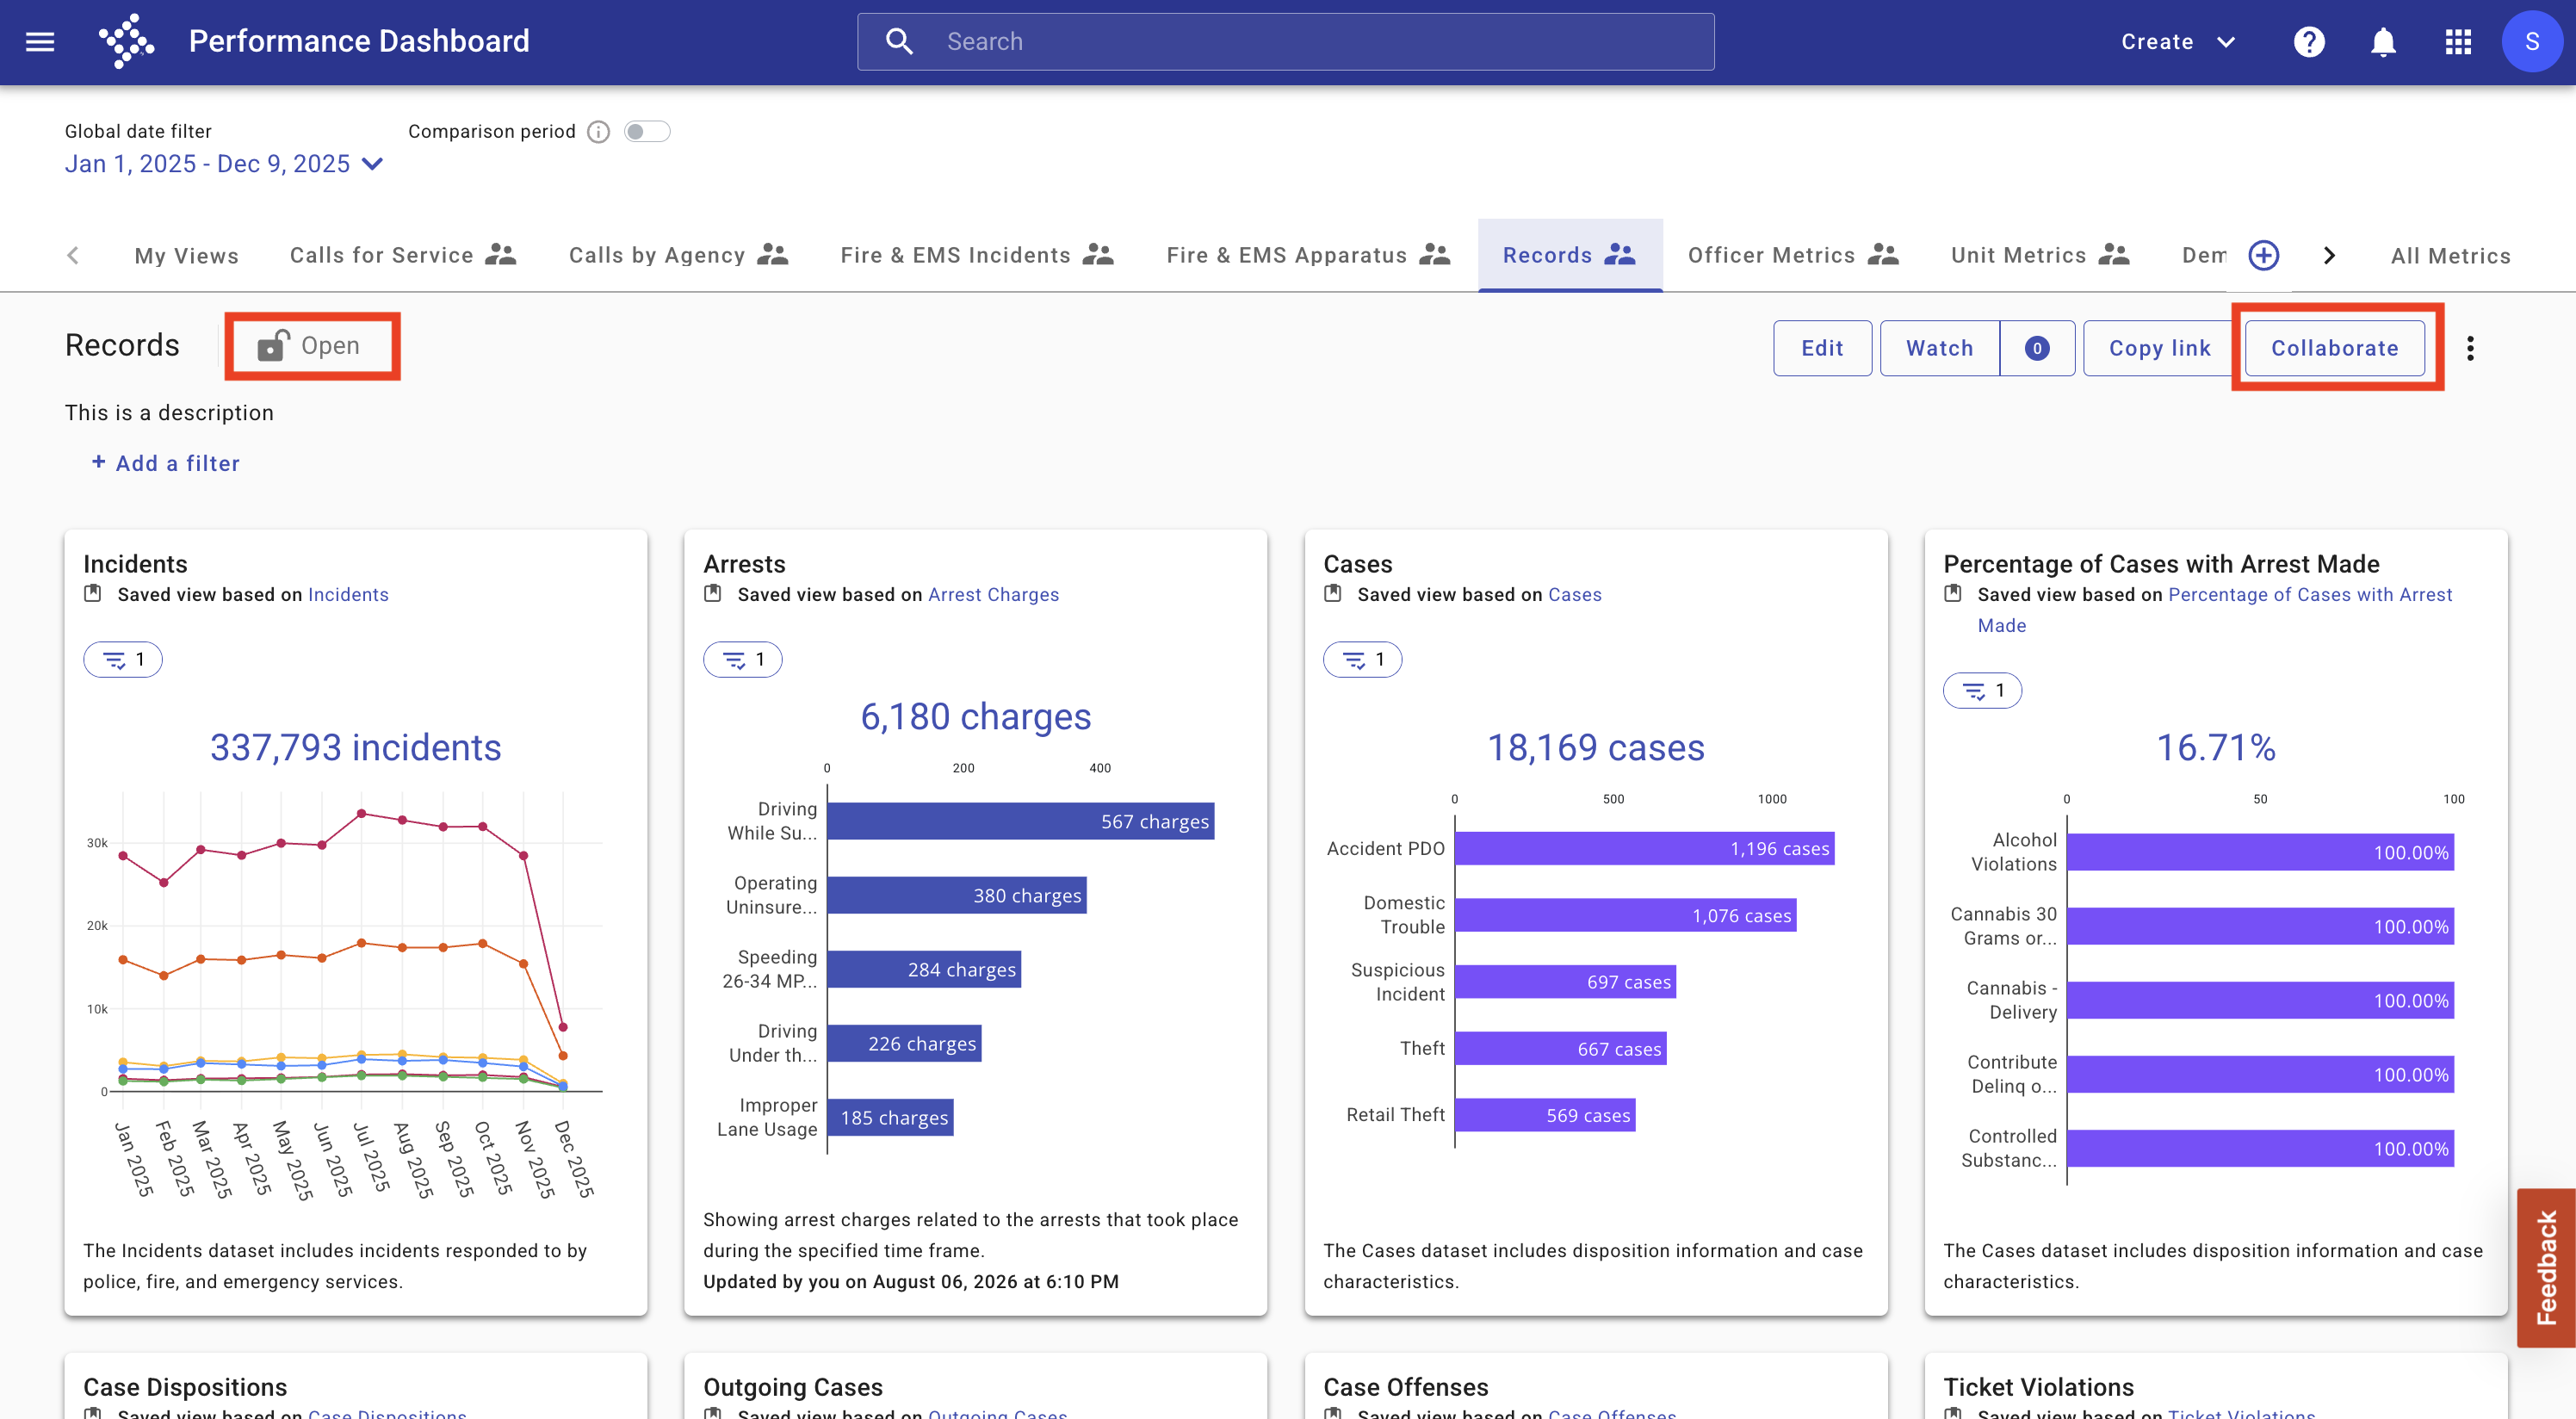The height and width of the screenshot is (1419, 2576).
Task: Switch to the Officer Metrics tab
Action: [x=1793, y=255]
